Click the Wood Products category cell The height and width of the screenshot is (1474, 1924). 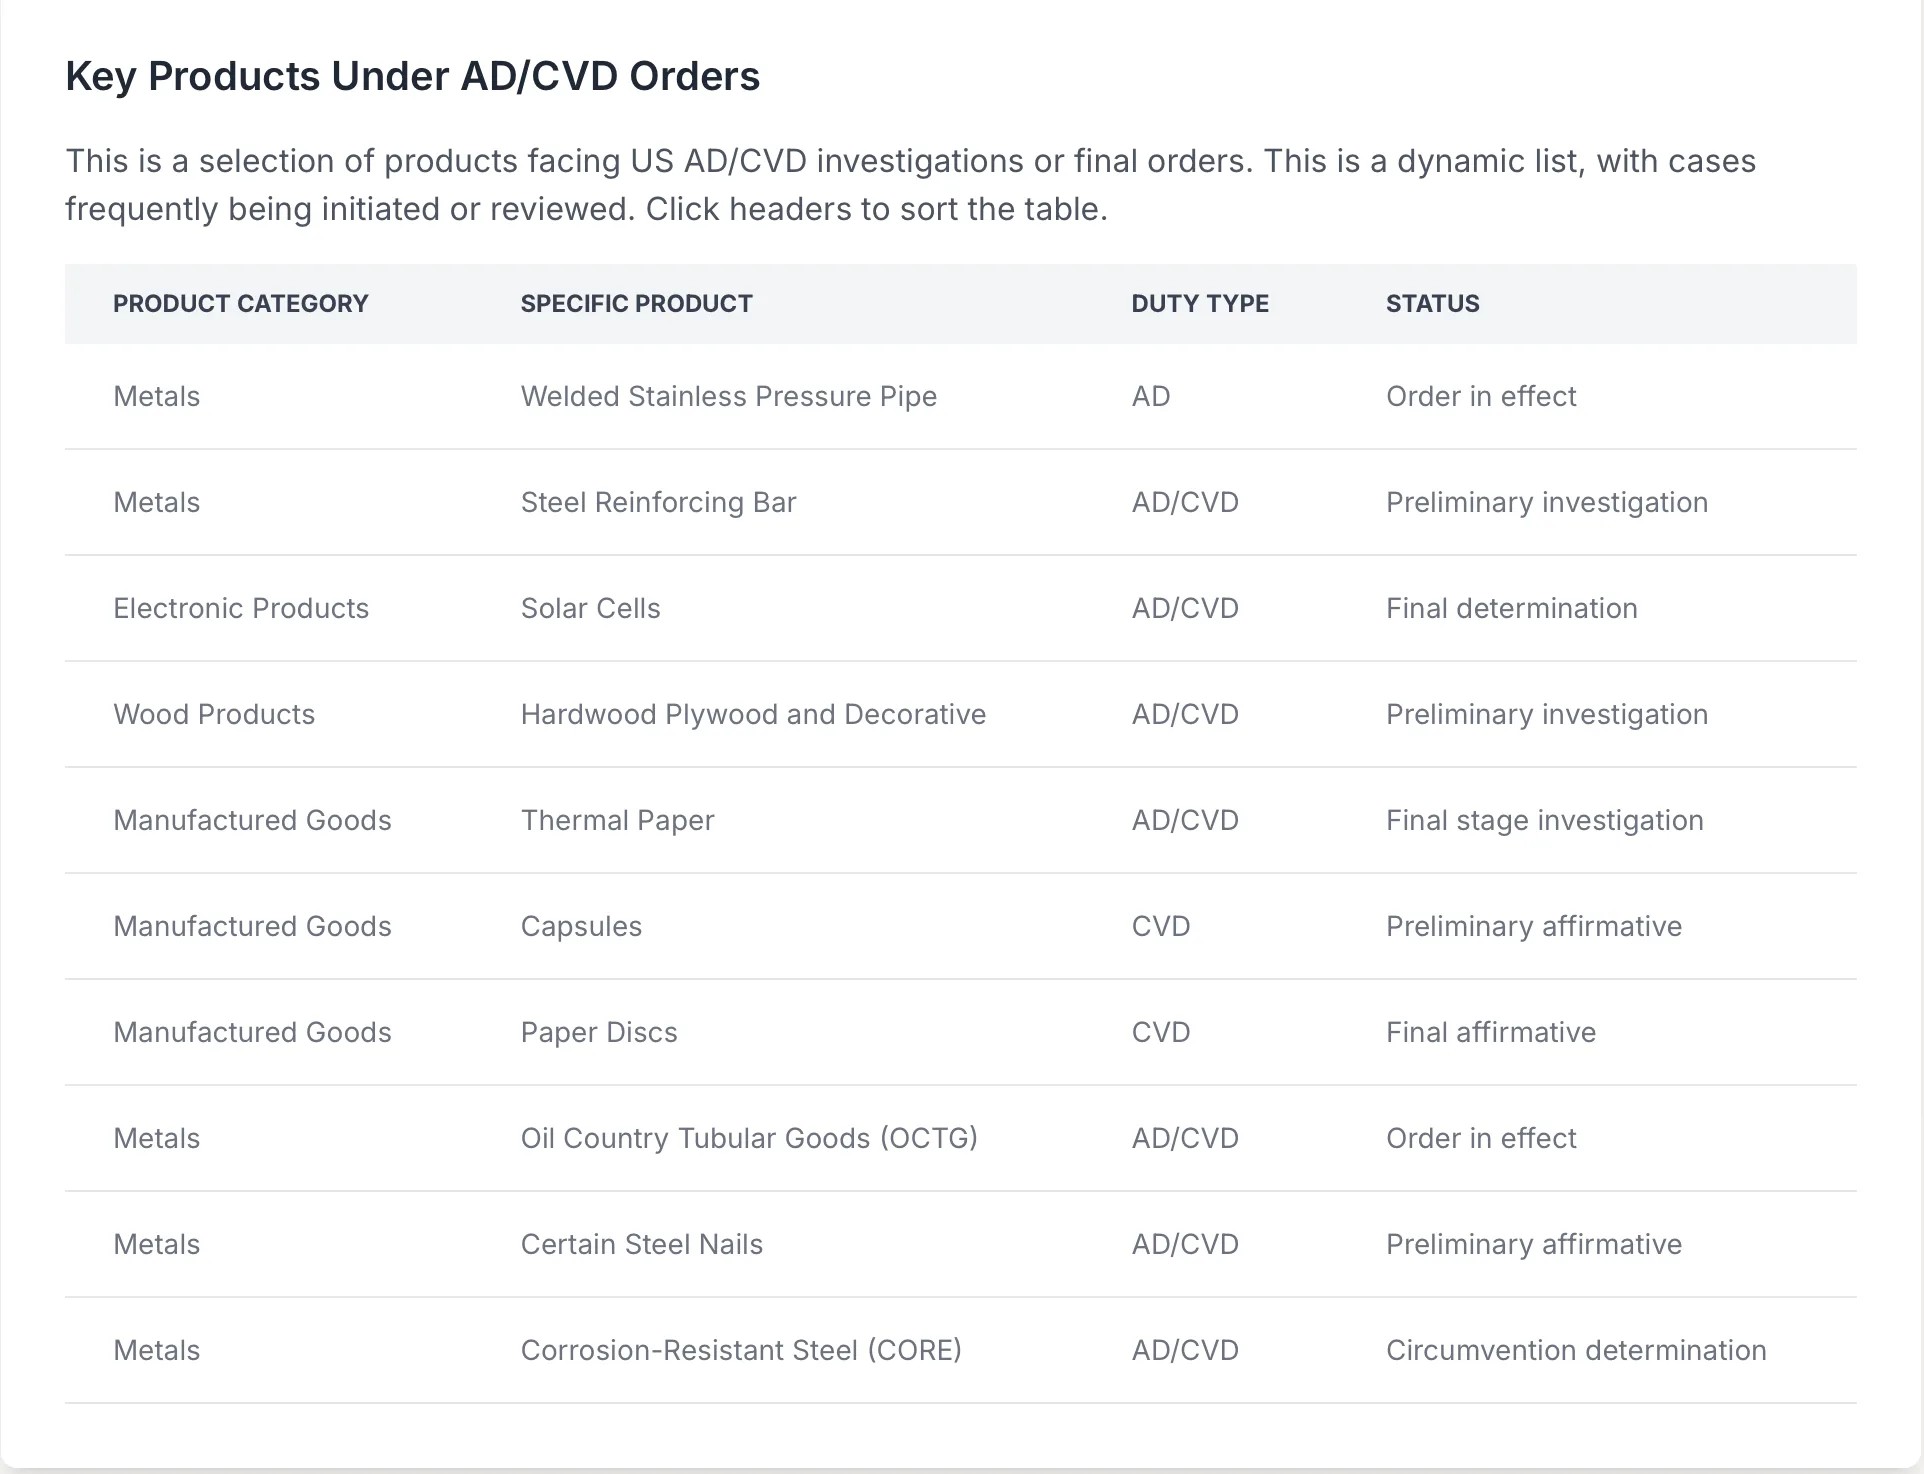(214, 715)
